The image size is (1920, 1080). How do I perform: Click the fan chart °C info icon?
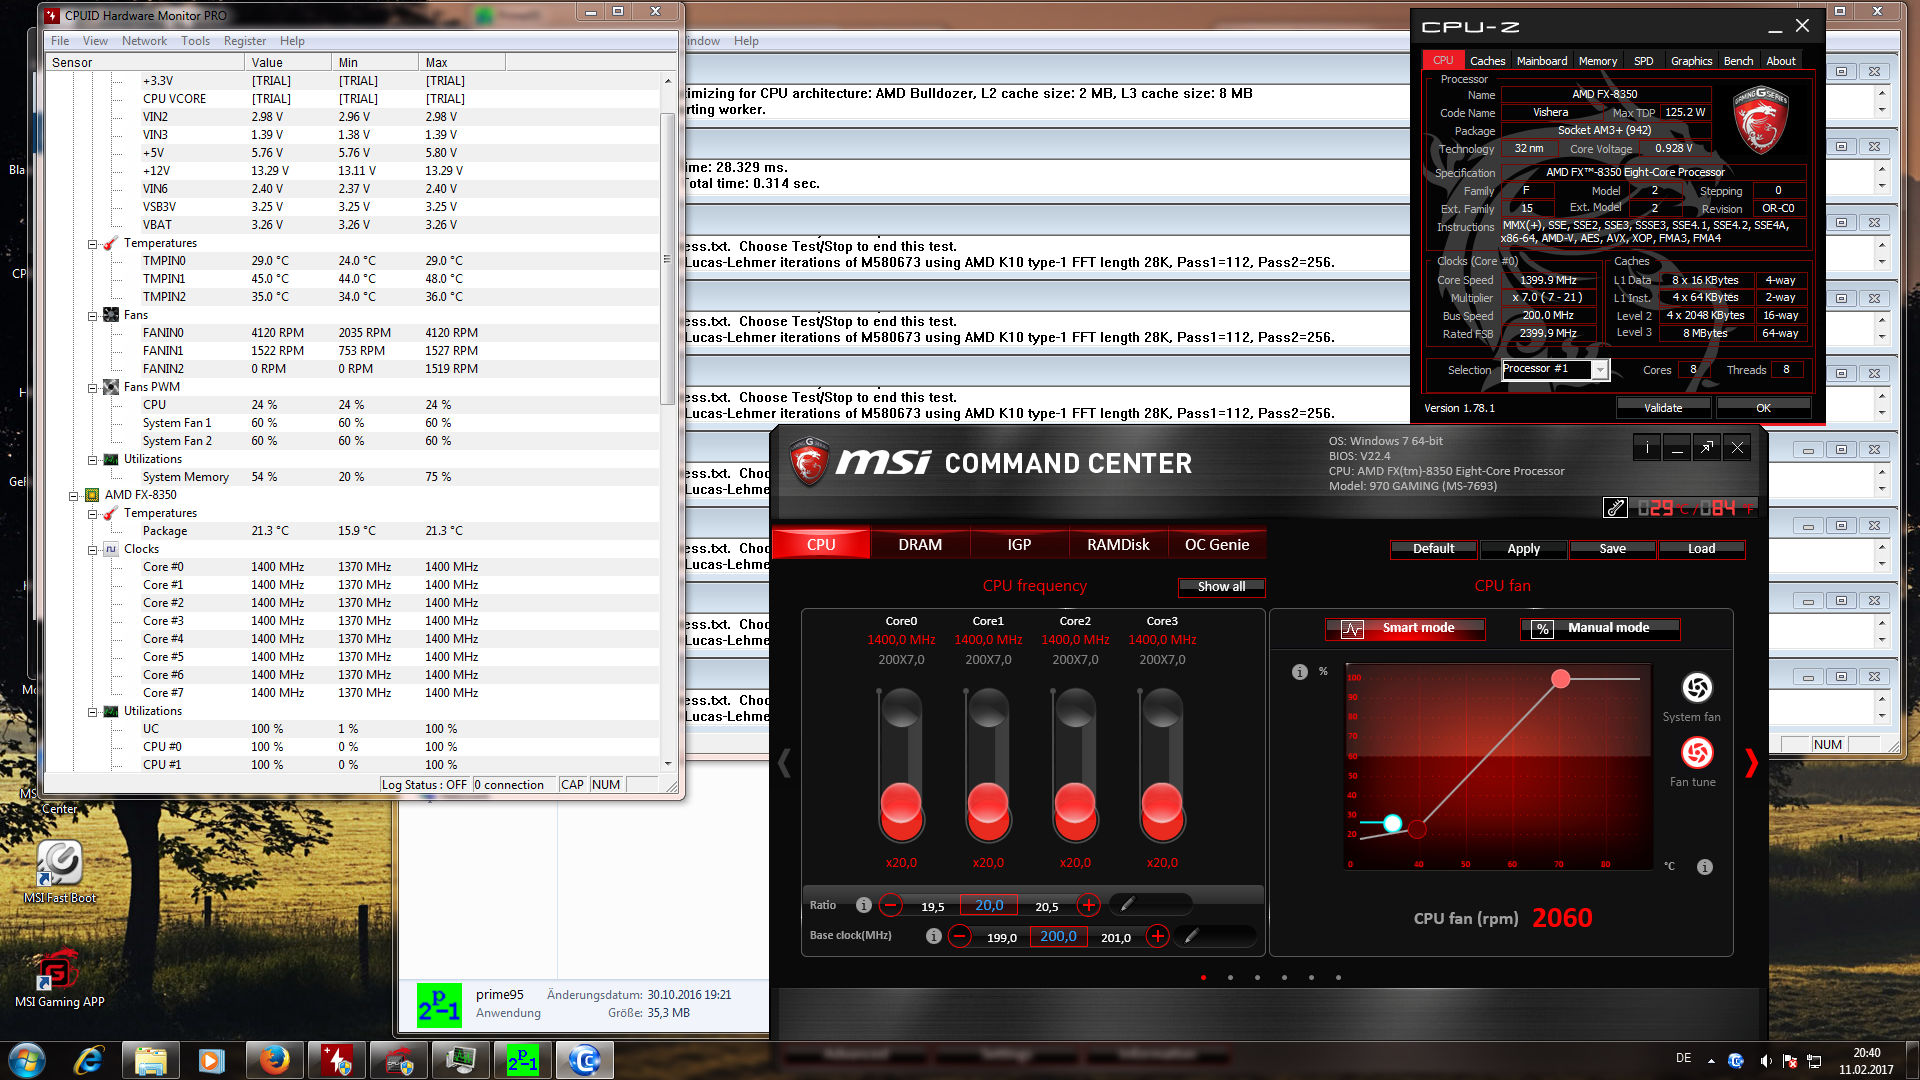click(1705, 867)
